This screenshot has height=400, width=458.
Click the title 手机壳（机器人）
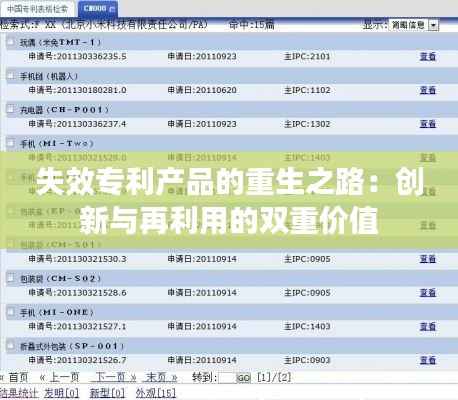[x=49, y=76]
